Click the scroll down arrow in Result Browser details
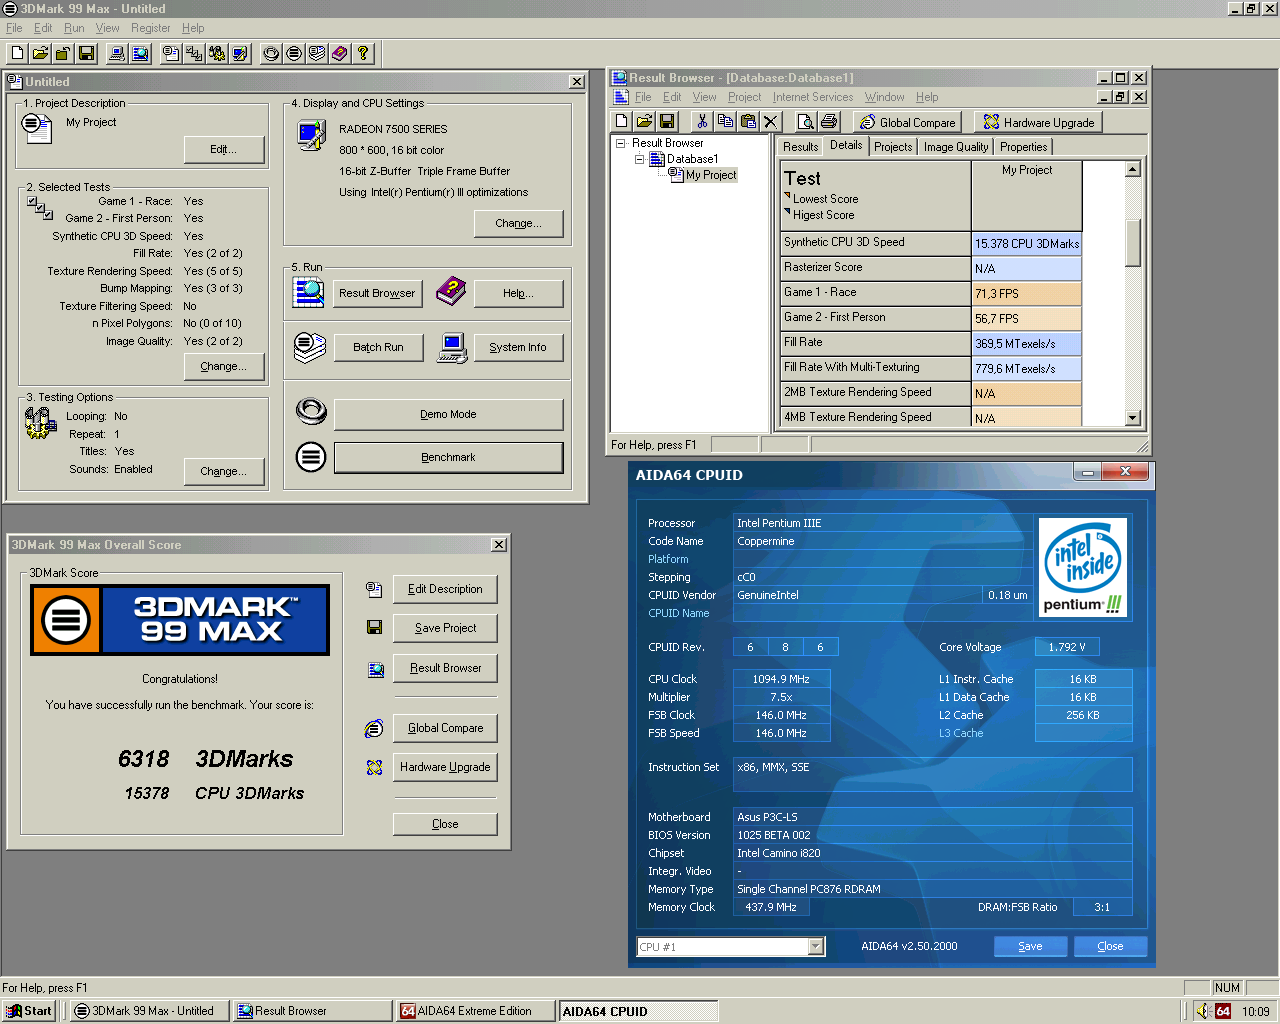Screen dimensions: 1280x1024 click(1133, 418)
